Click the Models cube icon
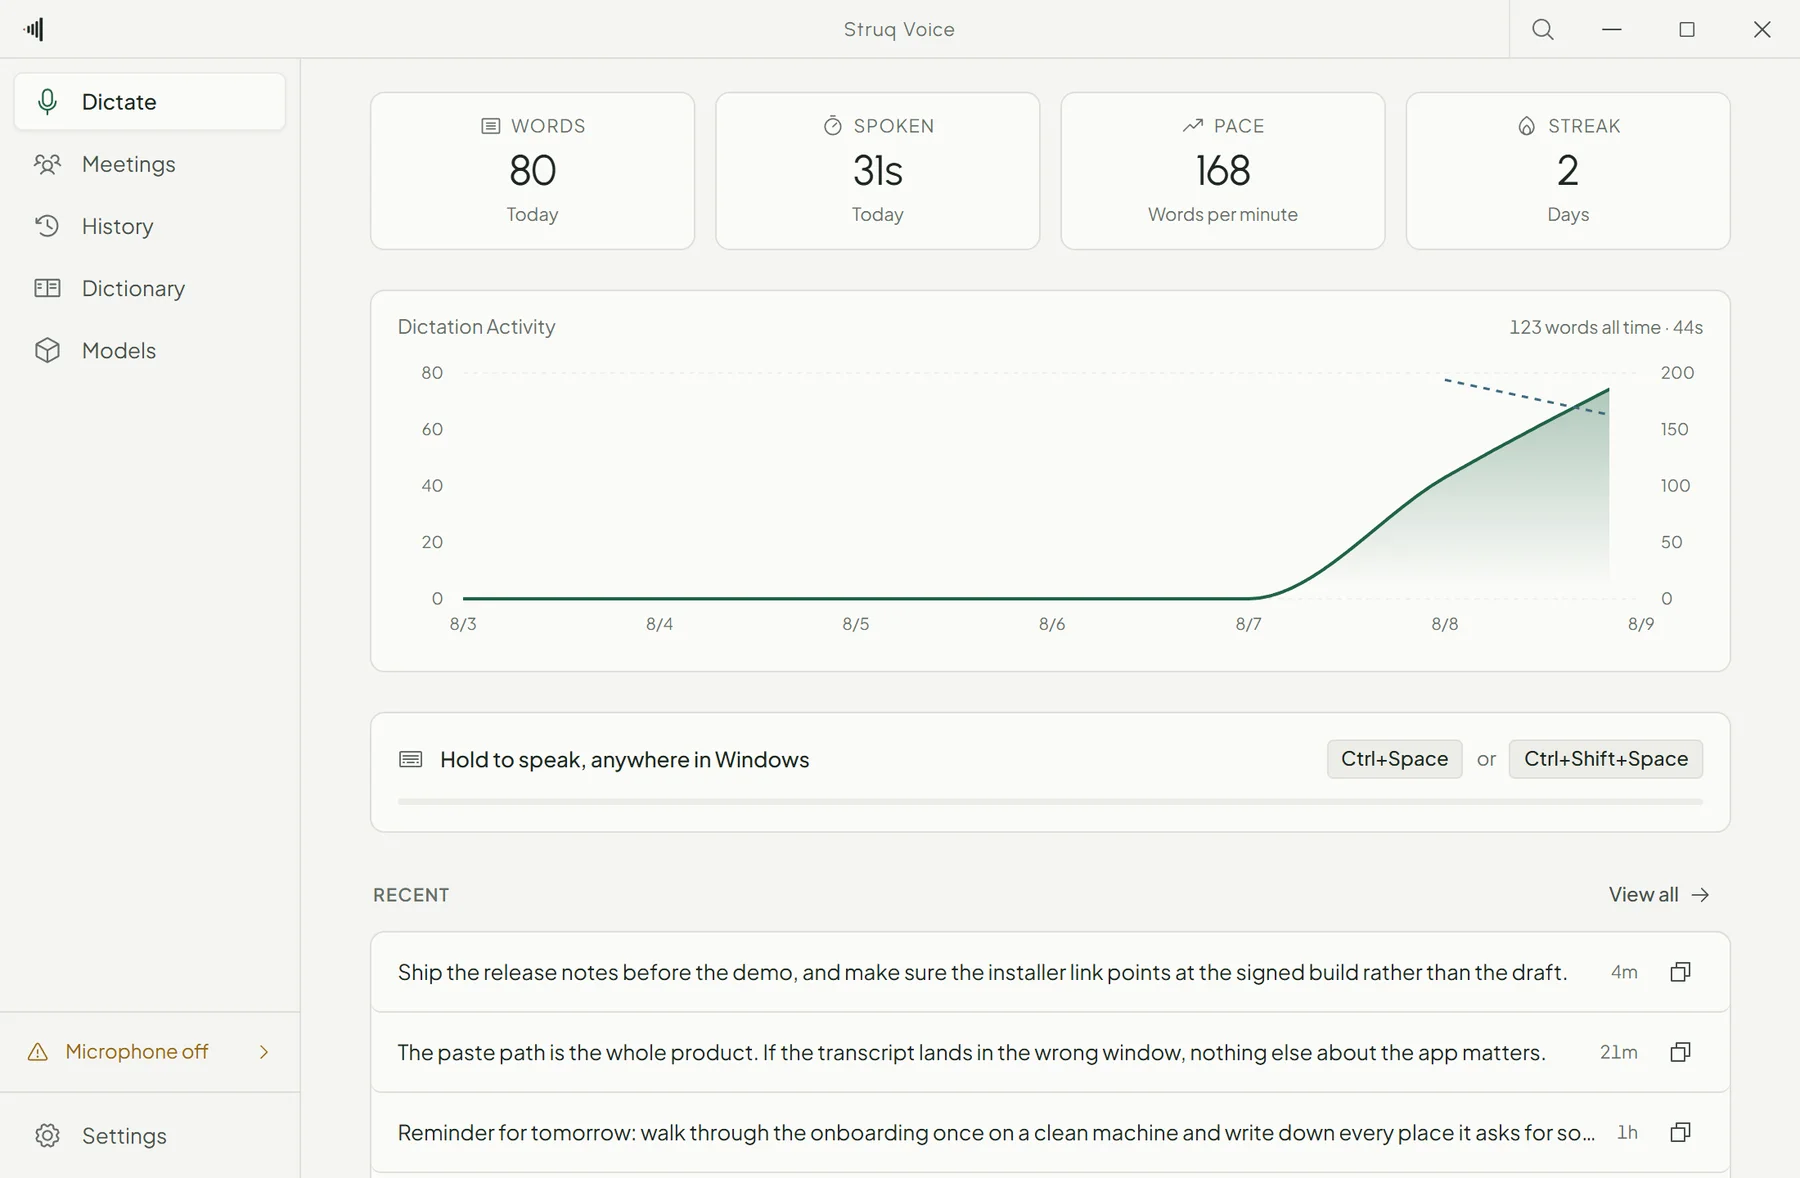Screen dimensions: 1800x1178 click(x=47, y=350)
